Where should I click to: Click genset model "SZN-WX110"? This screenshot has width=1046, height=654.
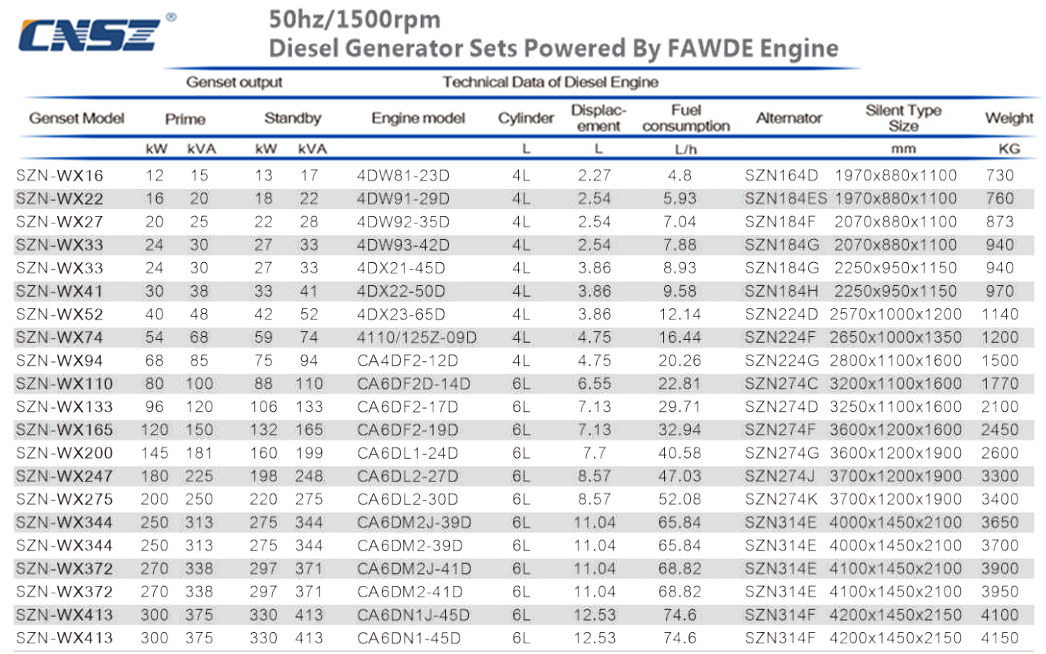click(x=64, y=384)
